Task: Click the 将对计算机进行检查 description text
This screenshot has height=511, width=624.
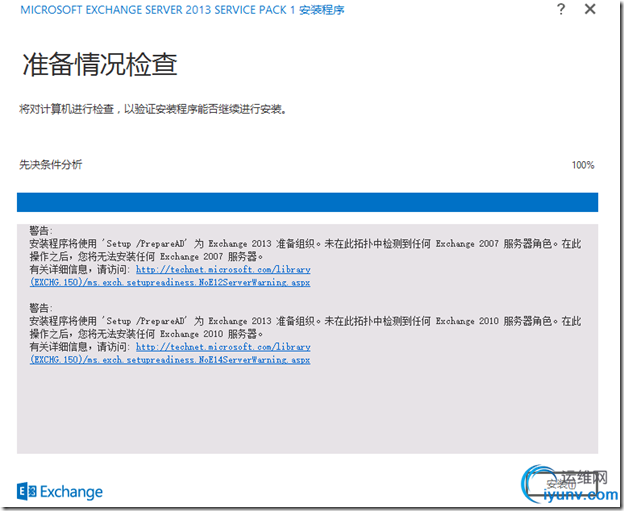Action: (152, 109)
